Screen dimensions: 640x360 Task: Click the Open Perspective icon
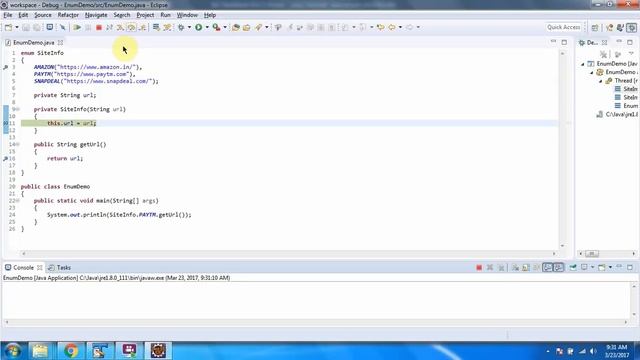(x=595, y=27)
